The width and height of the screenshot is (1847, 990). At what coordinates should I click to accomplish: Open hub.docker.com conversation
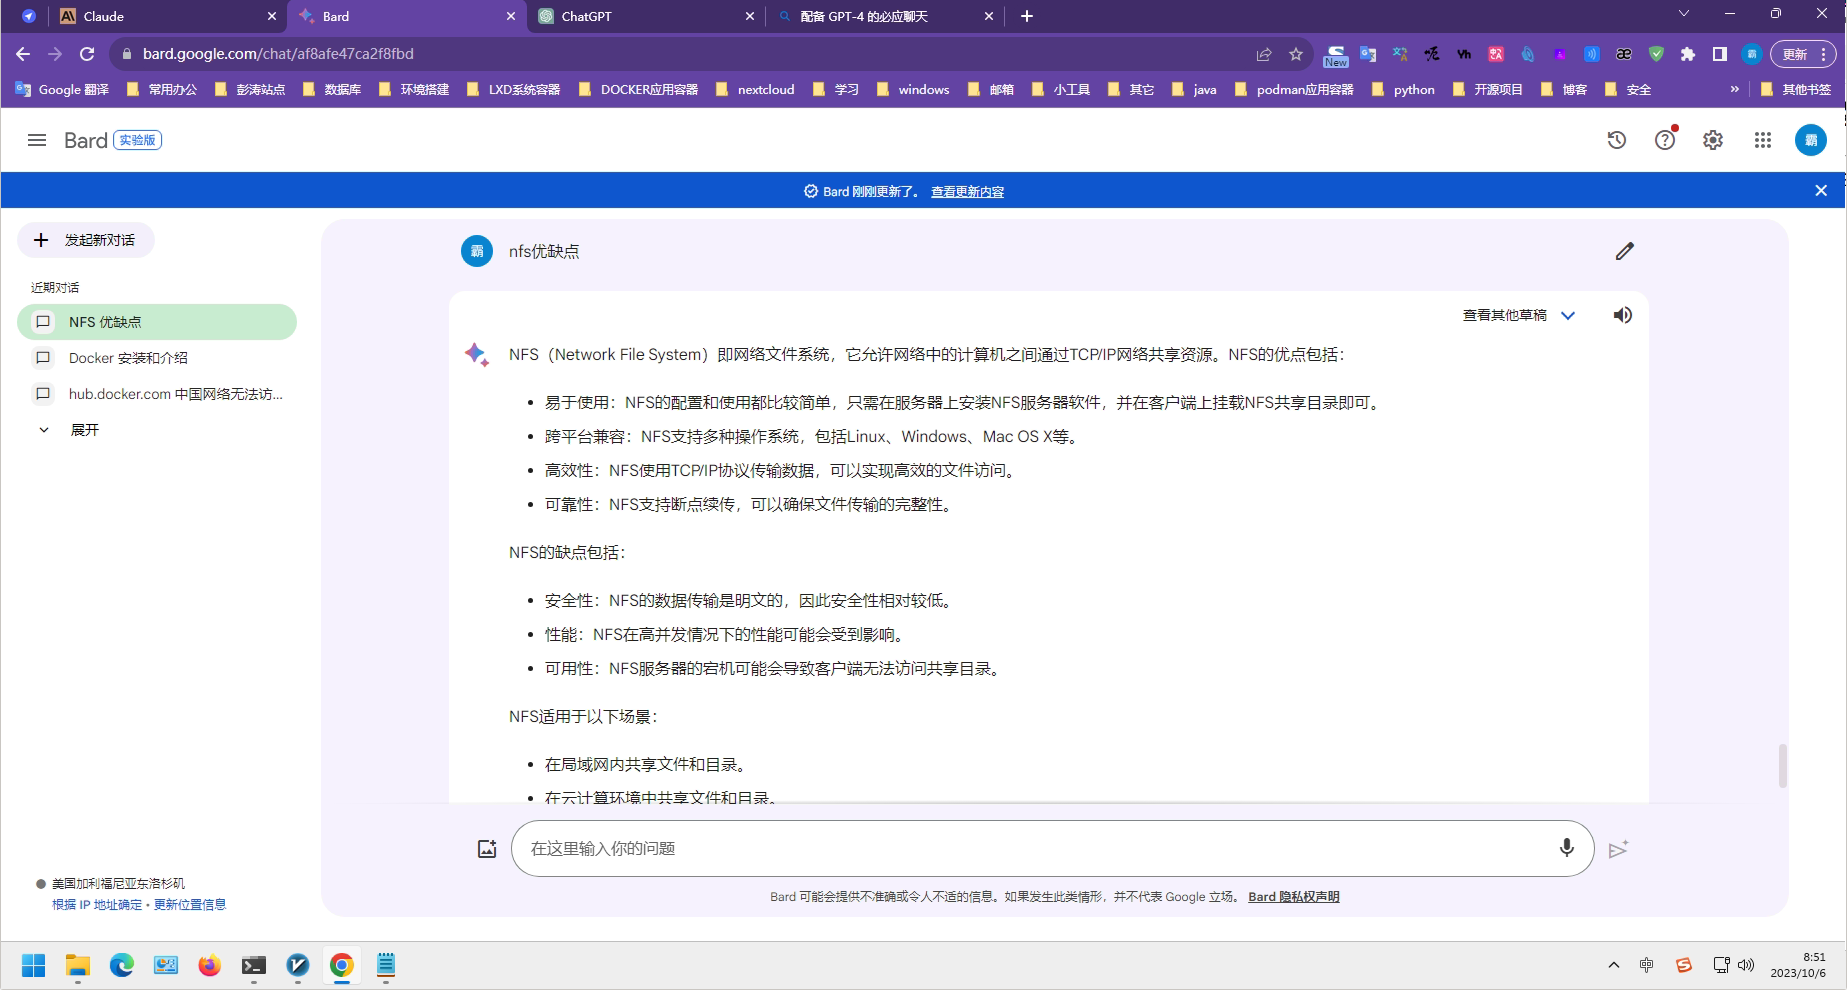click(x=157, y=394)
